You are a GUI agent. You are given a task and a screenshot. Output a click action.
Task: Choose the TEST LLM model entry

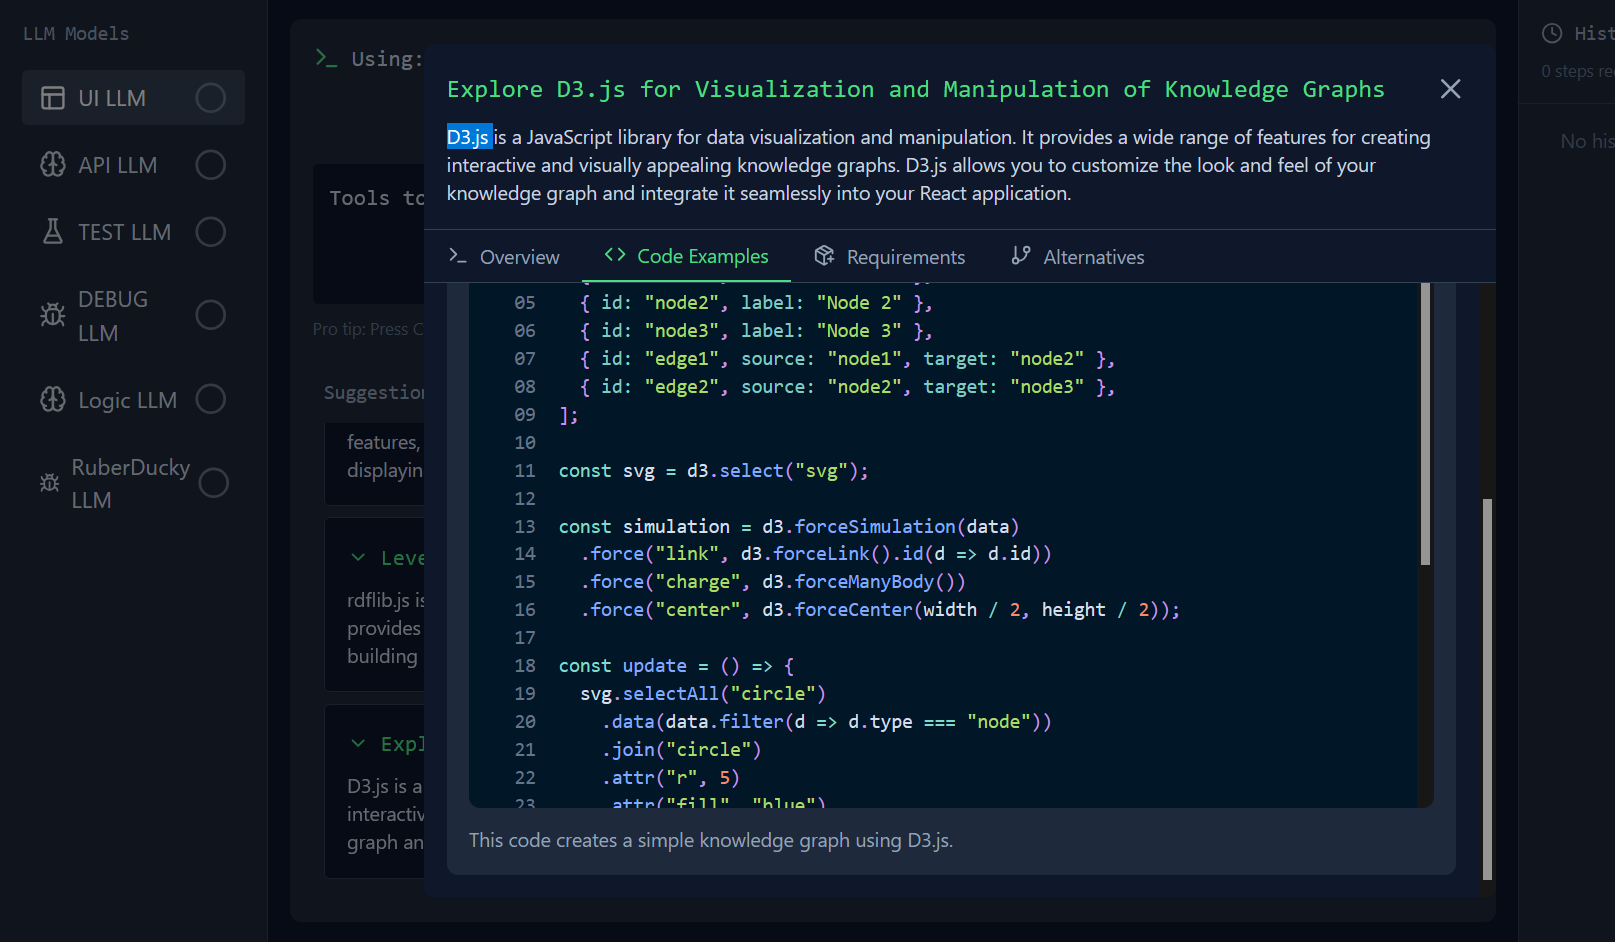coord(133,232)
